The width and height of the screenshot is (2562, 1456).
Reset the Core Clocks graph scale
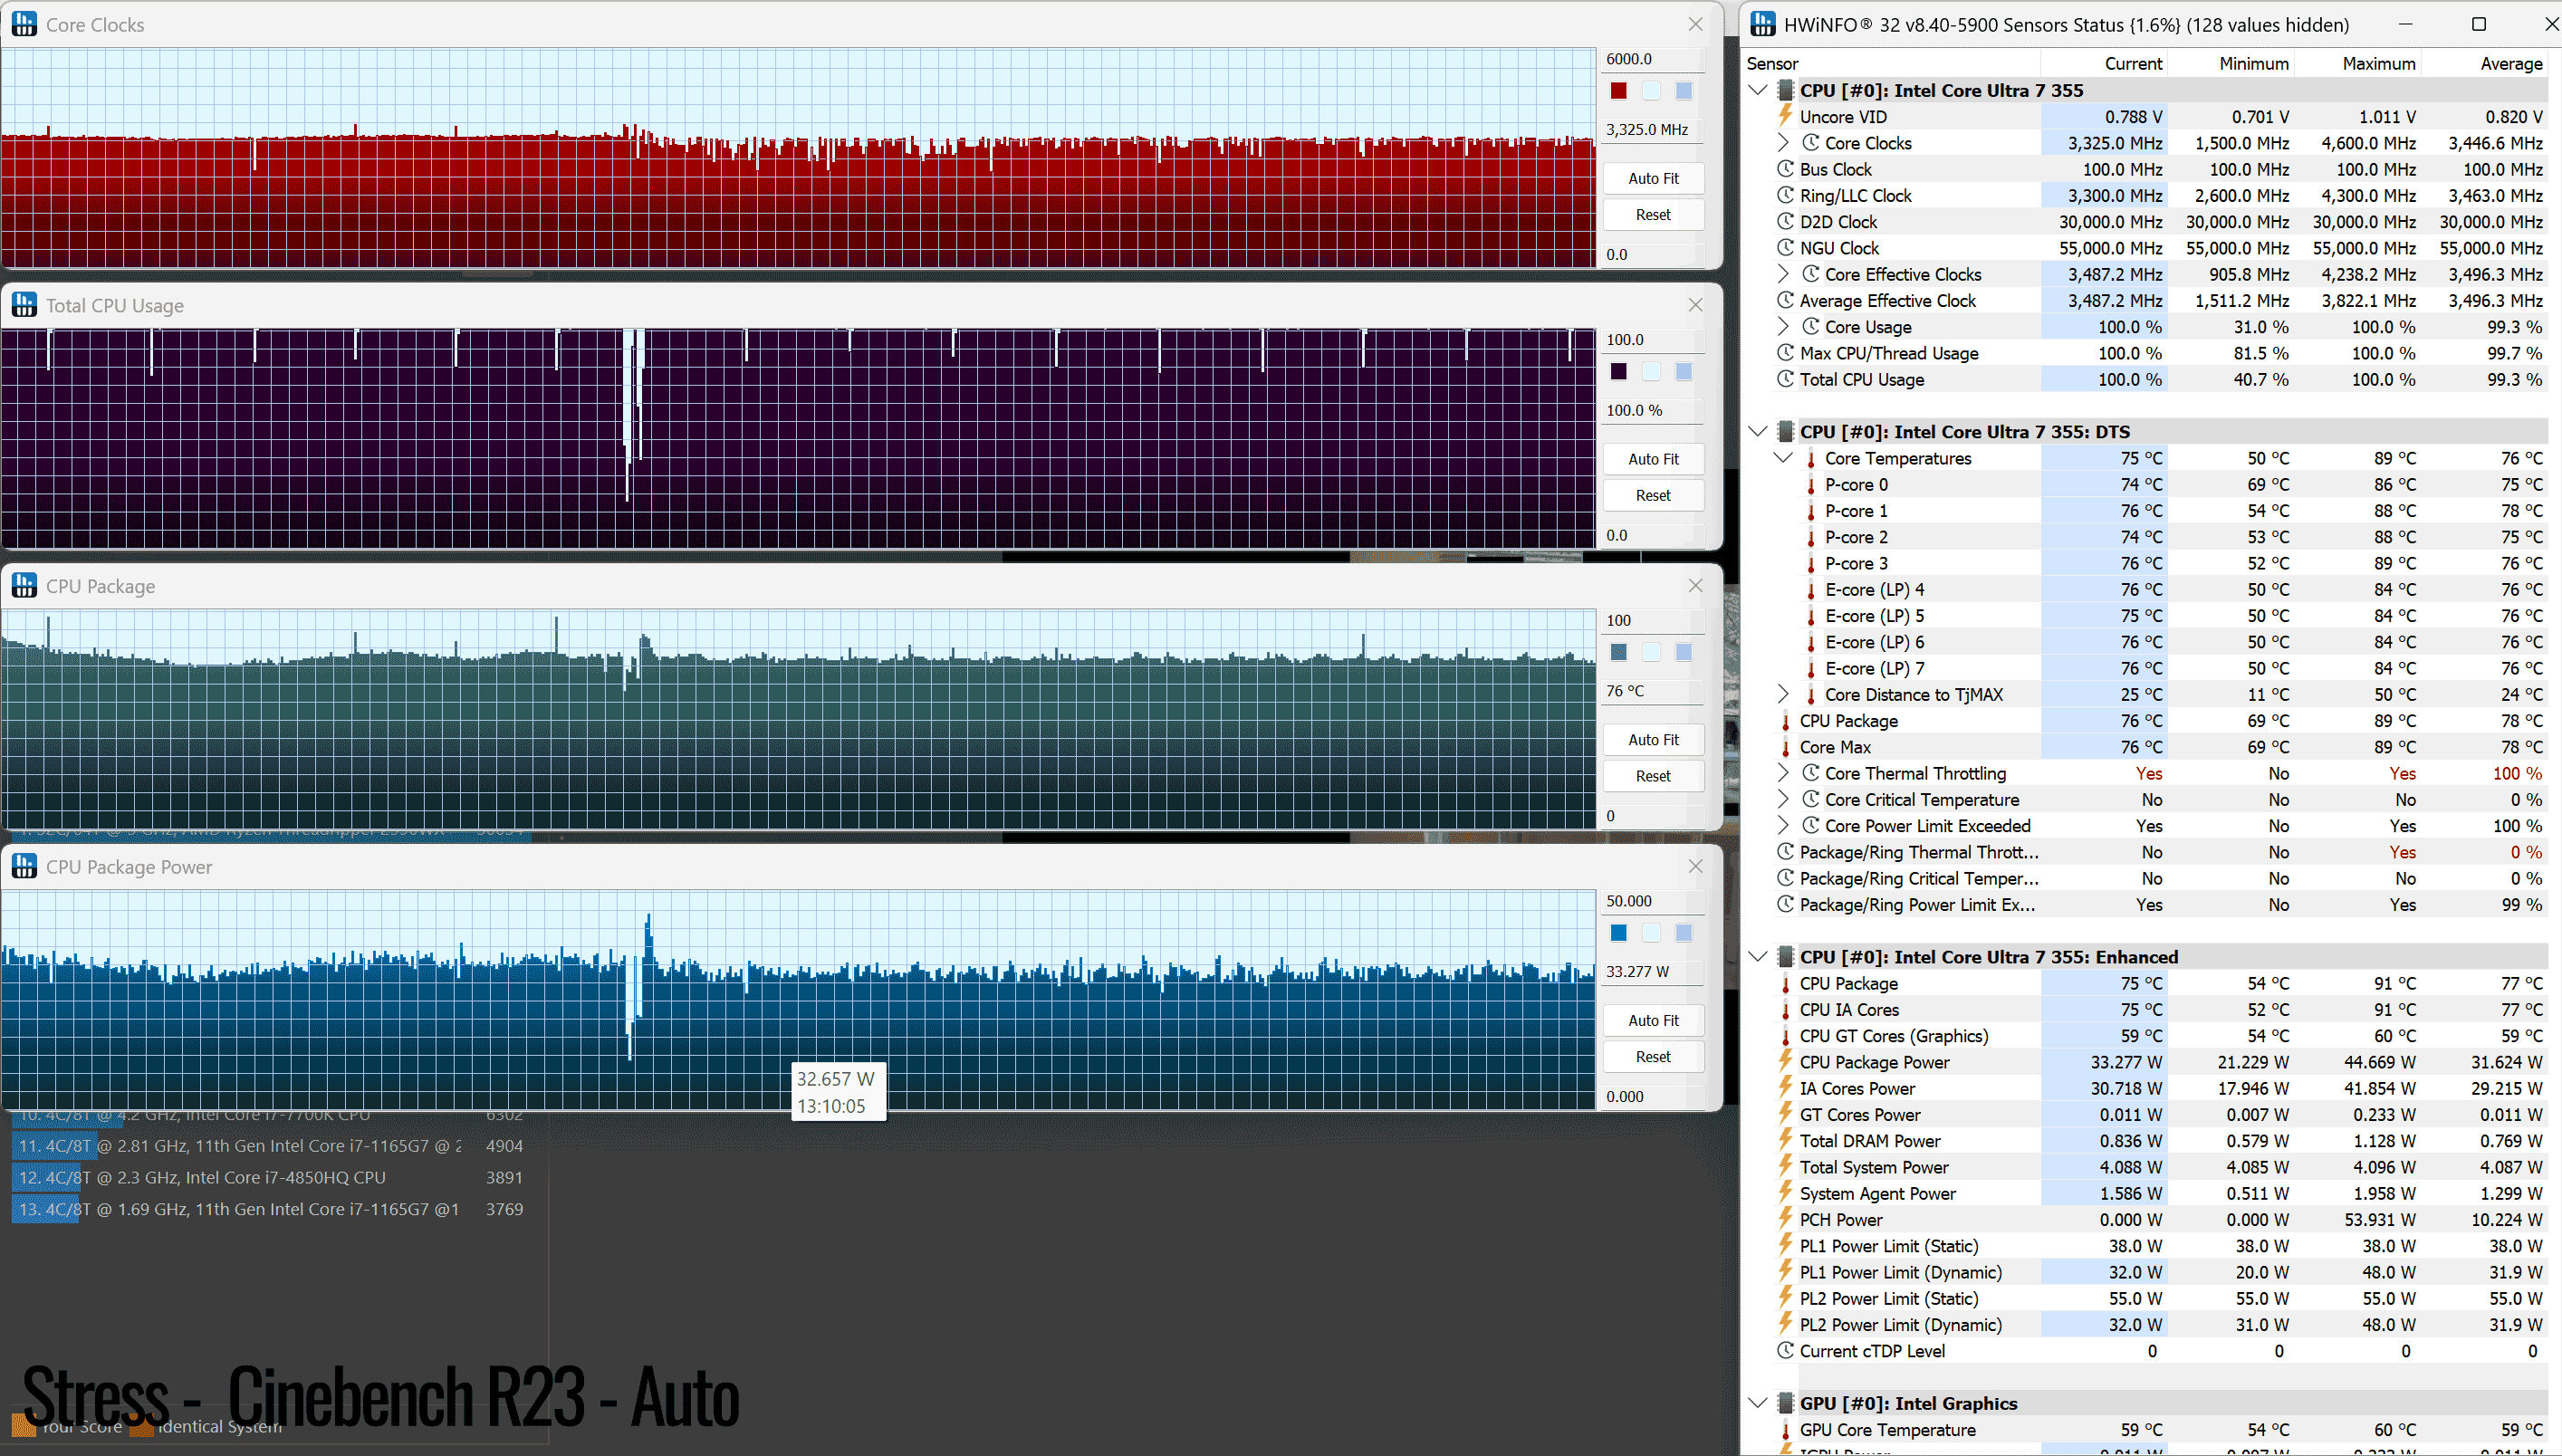(x=1653, y=214)
